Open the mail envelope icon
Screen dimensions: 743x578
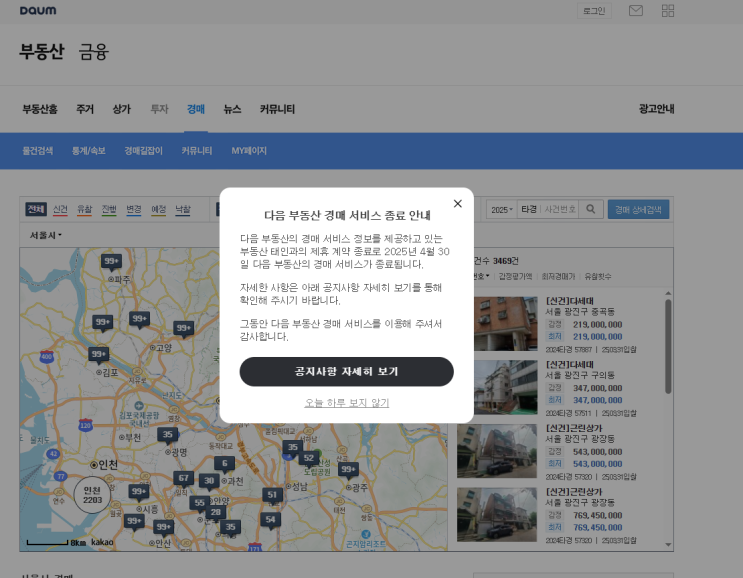[x=635, y=10]
